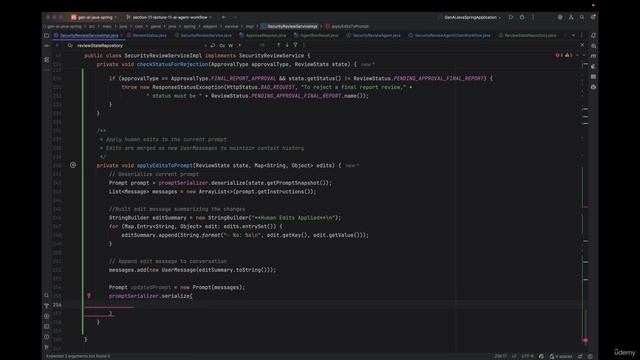This screenshot has width=640, height=360.
Task: Open the Notifications bell on right sidebar
Action: (593, 36)
